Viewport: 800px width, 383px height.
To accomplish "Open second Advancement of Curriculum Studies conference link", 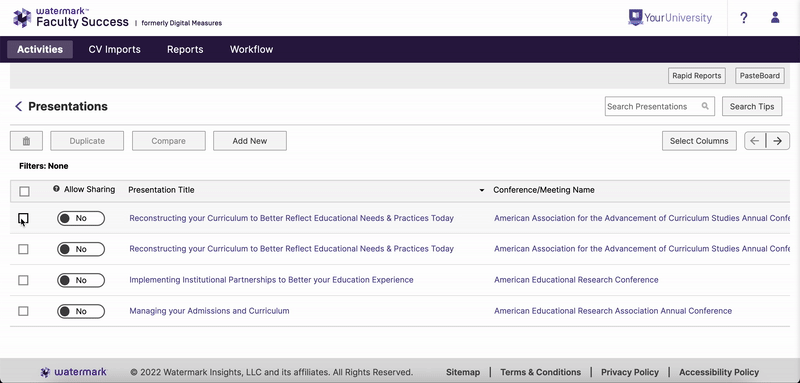I will 642,248.
